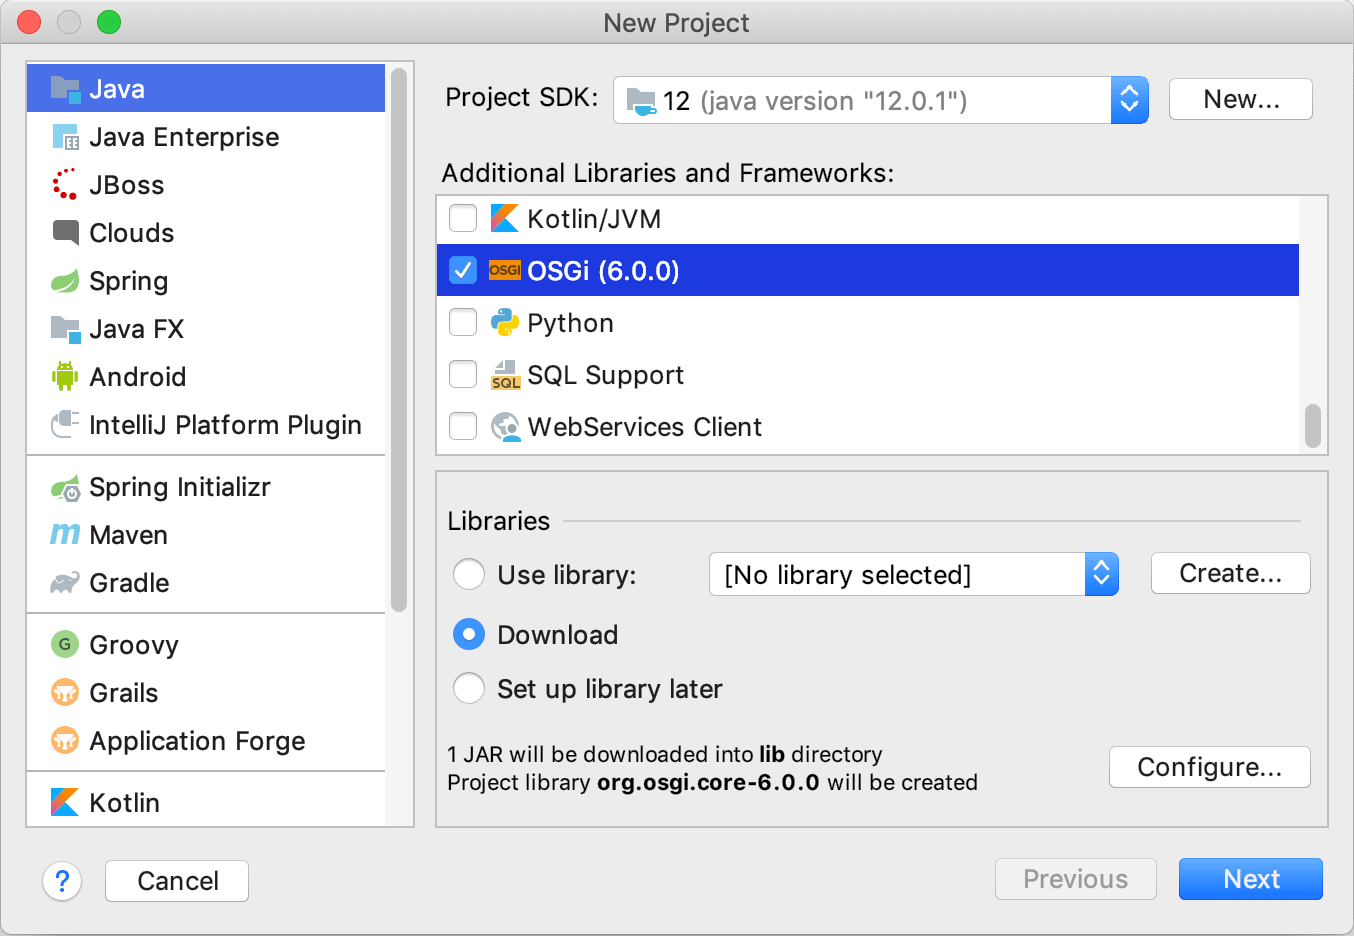1354x936 pixels.
Task: Click the Java folder icon in sidebar
Action: pyautogui.click(x=65, y=89)
